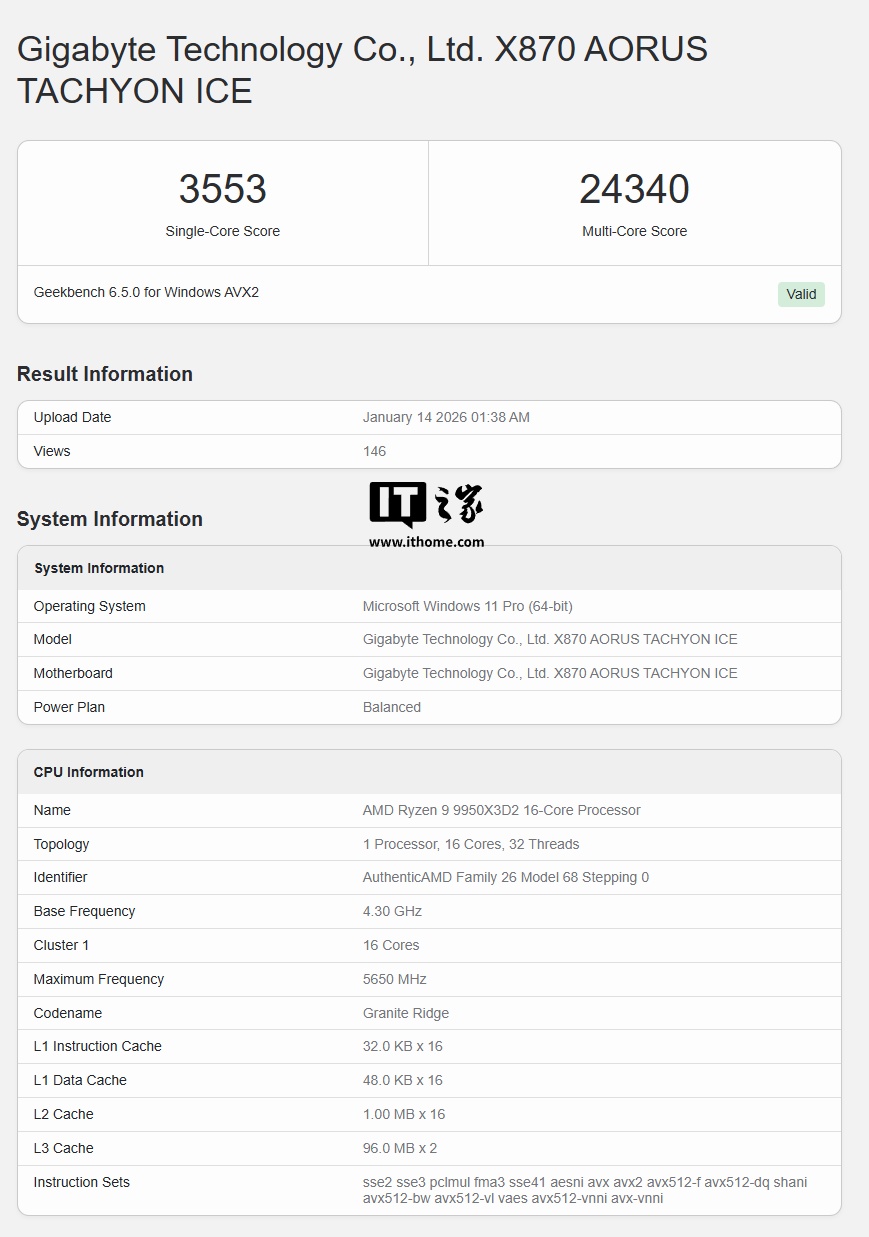Click the IT Home watermark logo

[426, 505]
